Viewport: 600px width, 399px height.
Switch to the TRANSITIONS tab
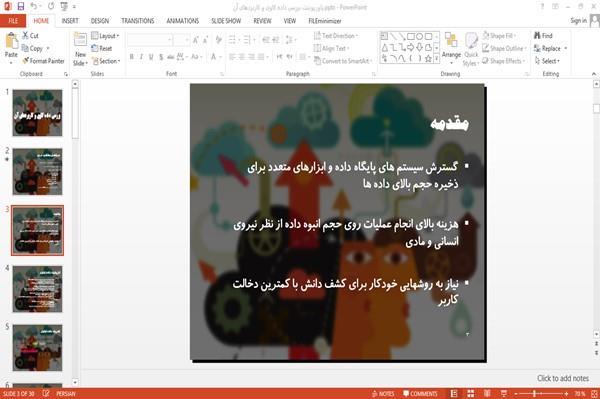coord(138,21)
